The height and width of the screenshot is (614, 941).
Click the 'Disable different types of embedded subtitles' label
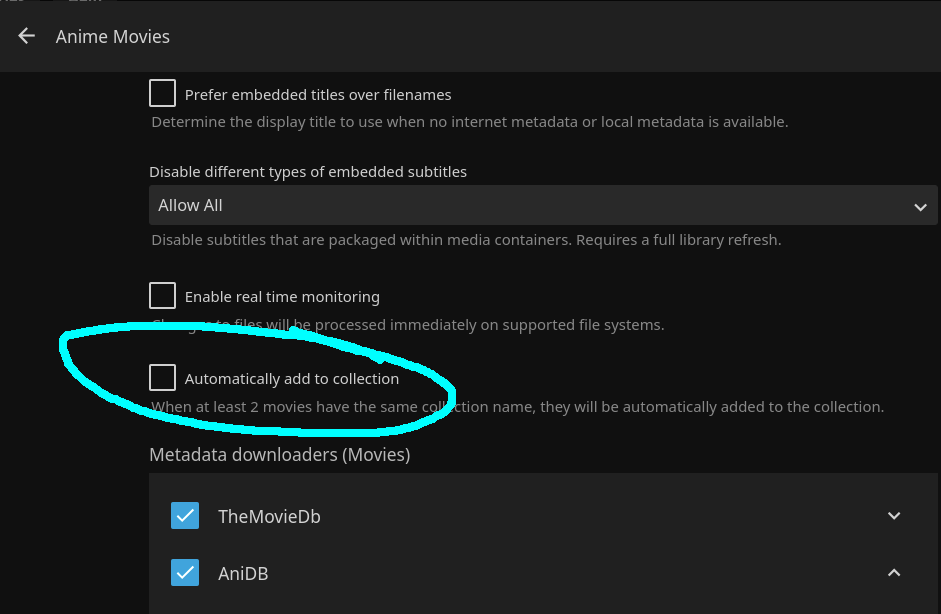point(308,172)
